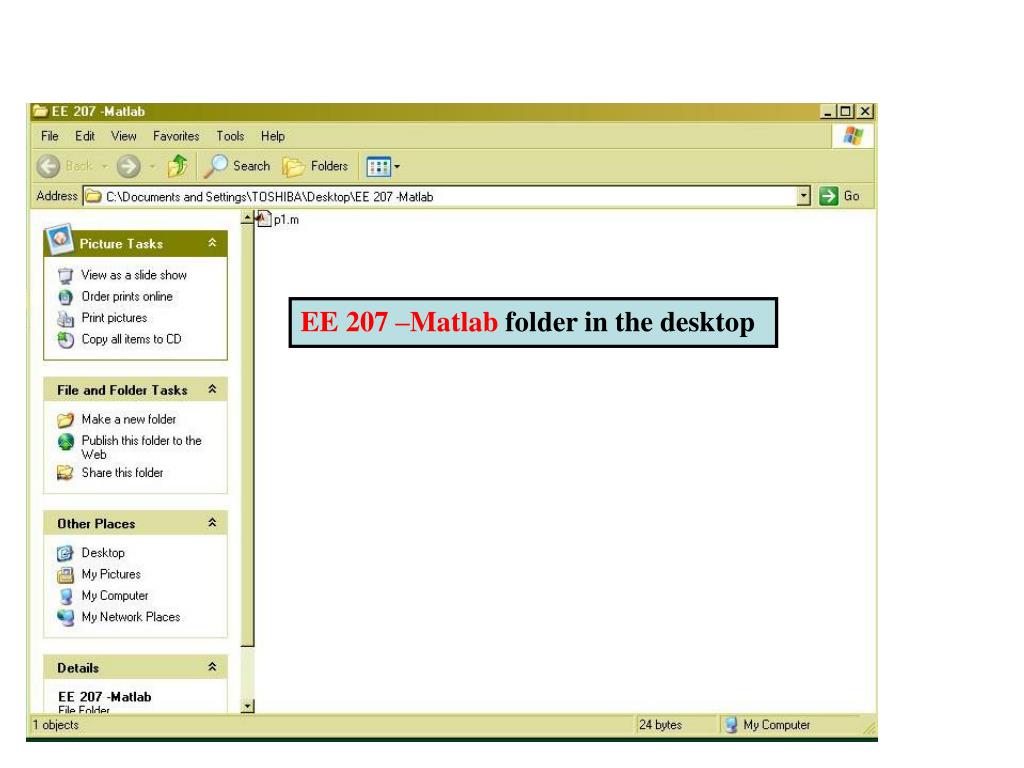This screenshot has width=1024, height=768.
Task: Collapse the File and Folder Tasks panel
Action: point(212,389)
